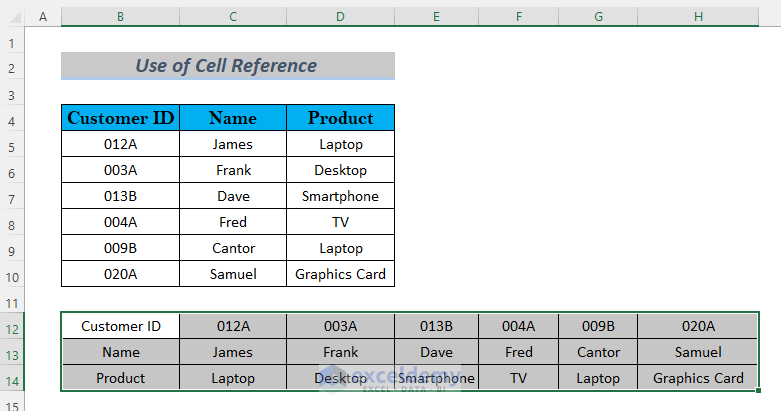Select cell Laptop in column C row 14
Screen dimensions: 781x411
pyautogui.click(x=233, y=378)
